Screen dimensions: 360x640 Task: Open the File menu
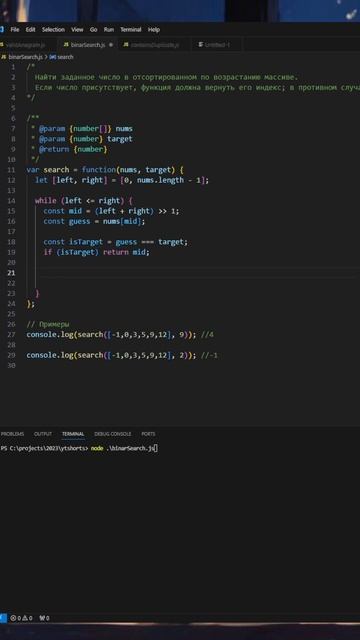pyautogui.click(x=15, y=30)
